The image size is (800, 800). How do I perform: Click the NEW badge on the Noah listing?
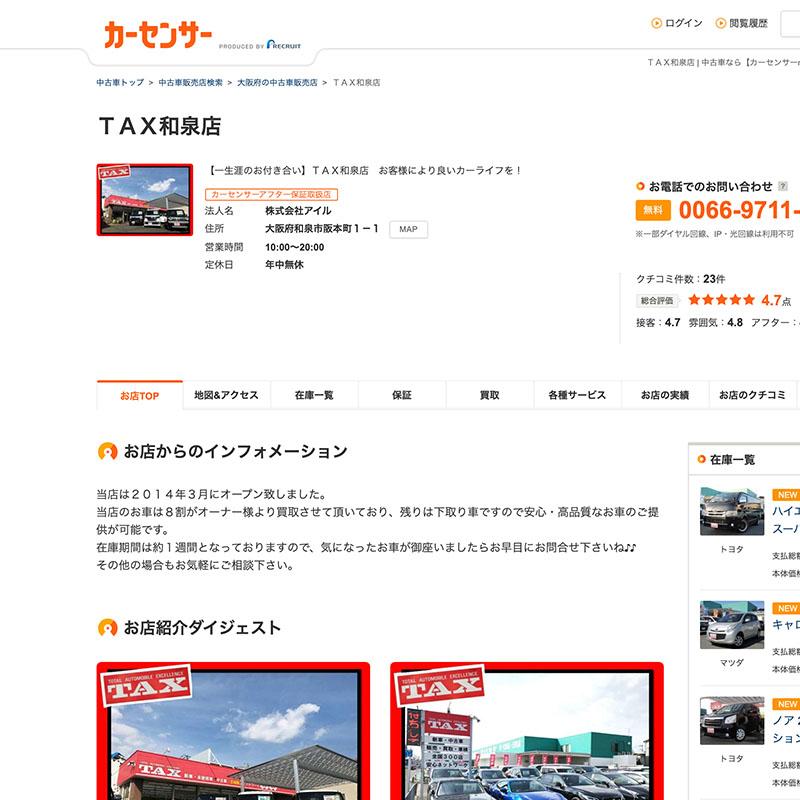pos(786,704)
